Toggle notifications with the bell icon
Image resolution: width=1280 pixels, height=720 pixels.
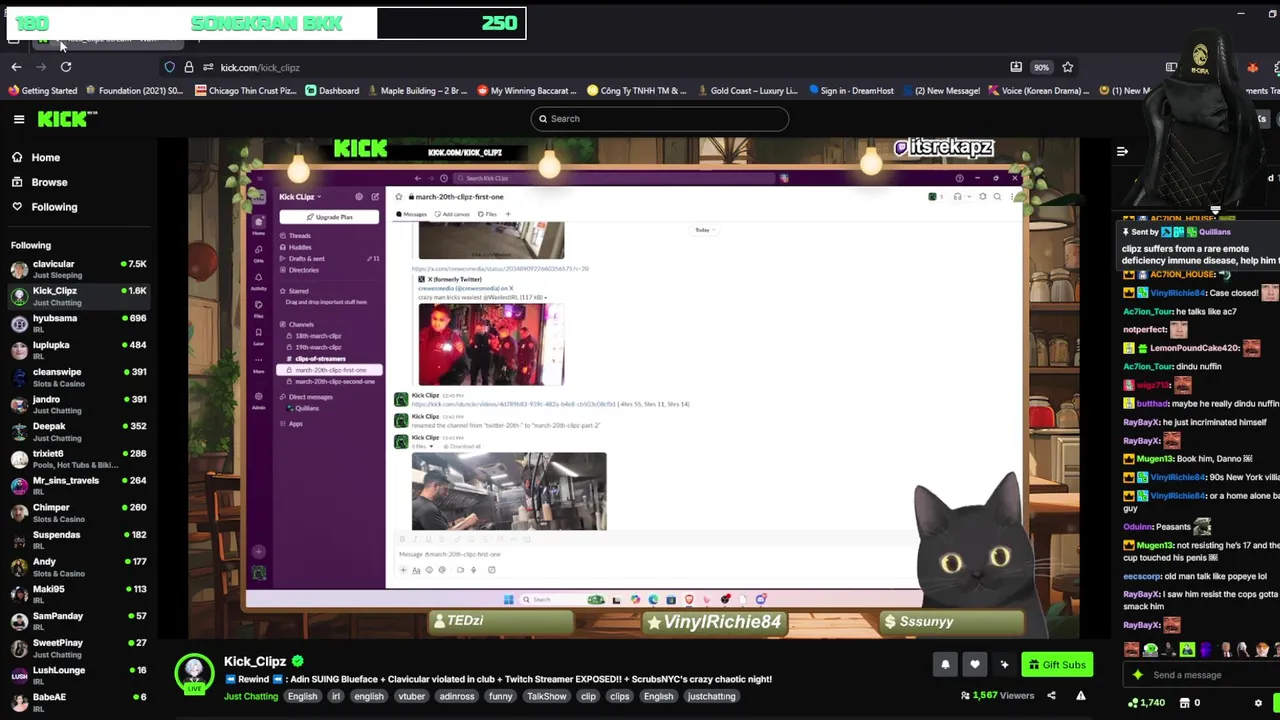pos(945,665)
